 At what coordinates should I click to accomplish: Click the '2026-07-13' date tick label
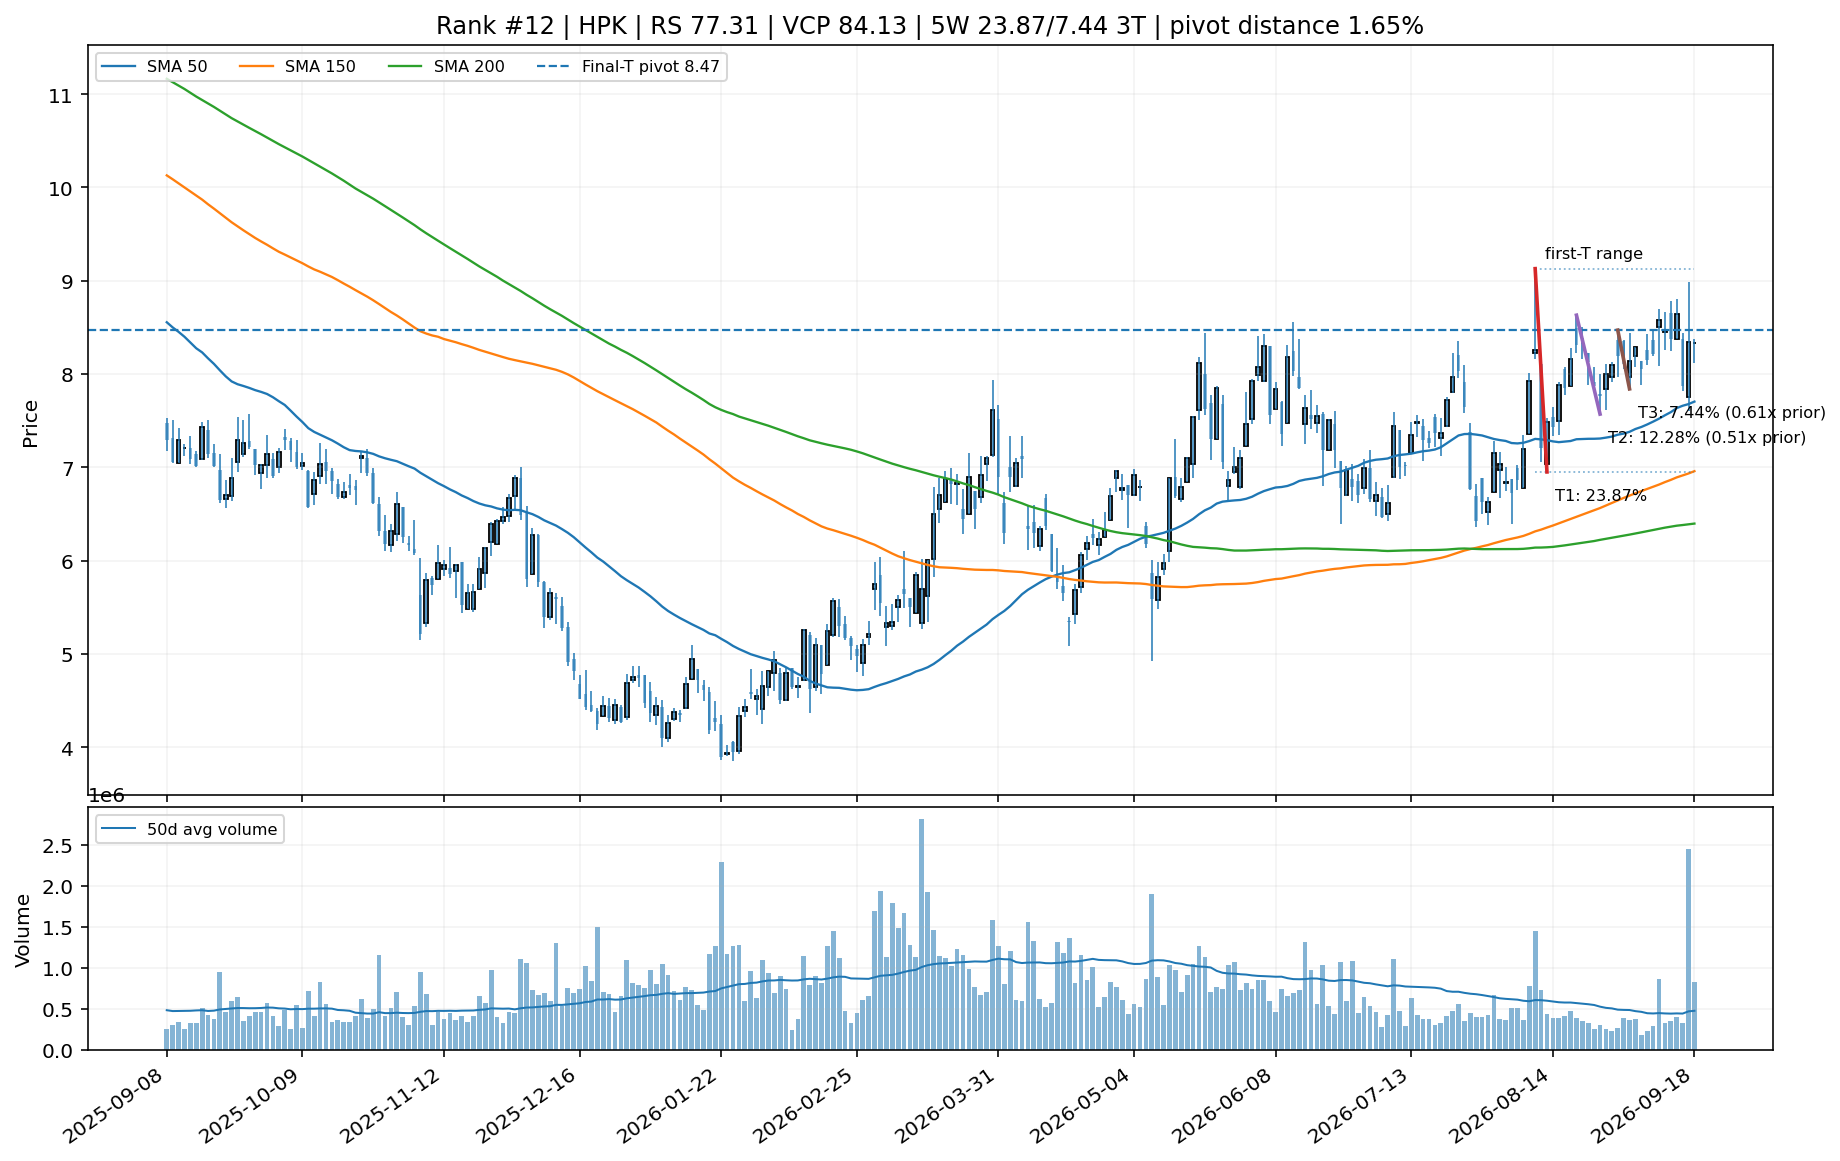[x=1356, y=1105]
